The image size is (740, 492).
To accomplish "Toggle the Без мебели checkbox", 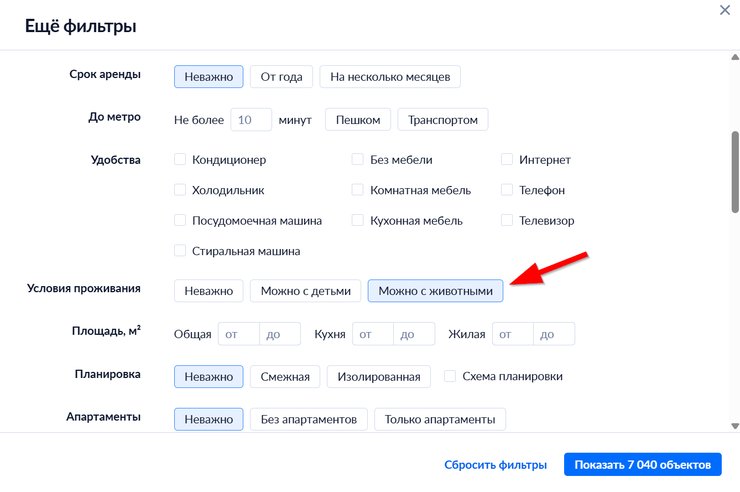I will tap(358, 160).
